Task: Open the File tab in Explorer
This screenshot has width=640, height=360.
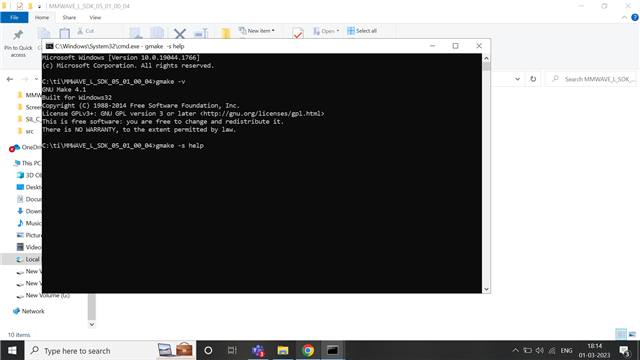Action: point(14,18)
